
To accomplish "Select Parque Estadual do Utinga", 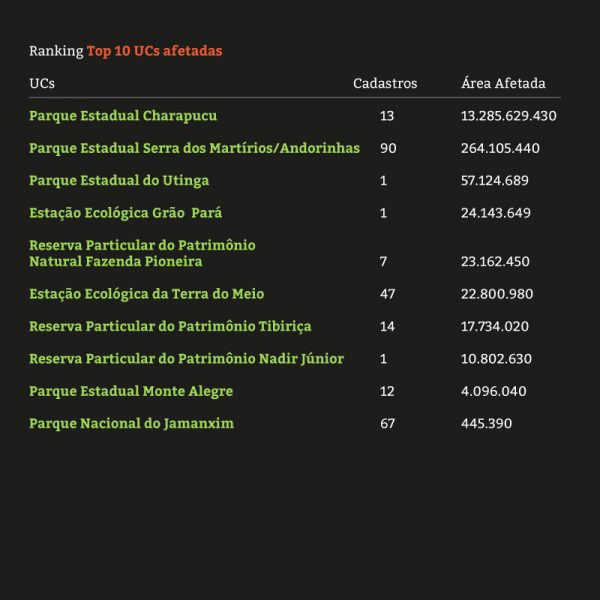I will [119, 181].
